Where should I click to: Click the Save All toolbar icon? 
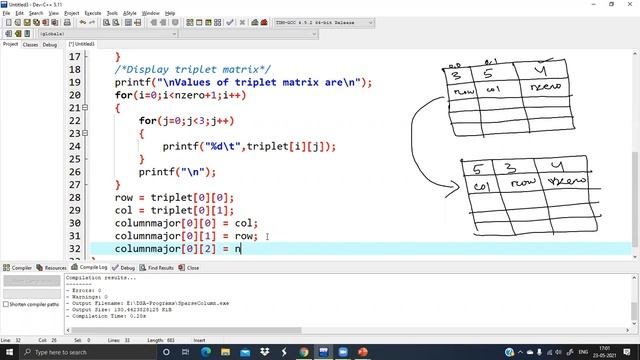36,22
